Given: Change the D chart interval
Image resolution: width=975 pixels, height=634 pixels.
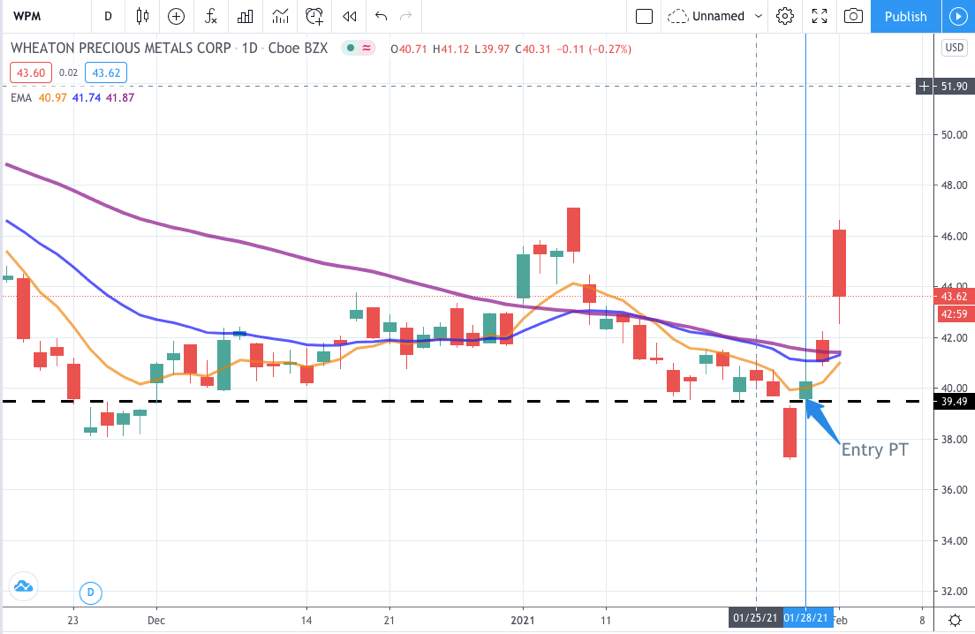Looking at the screenshot, I should (x=108, y=16).
